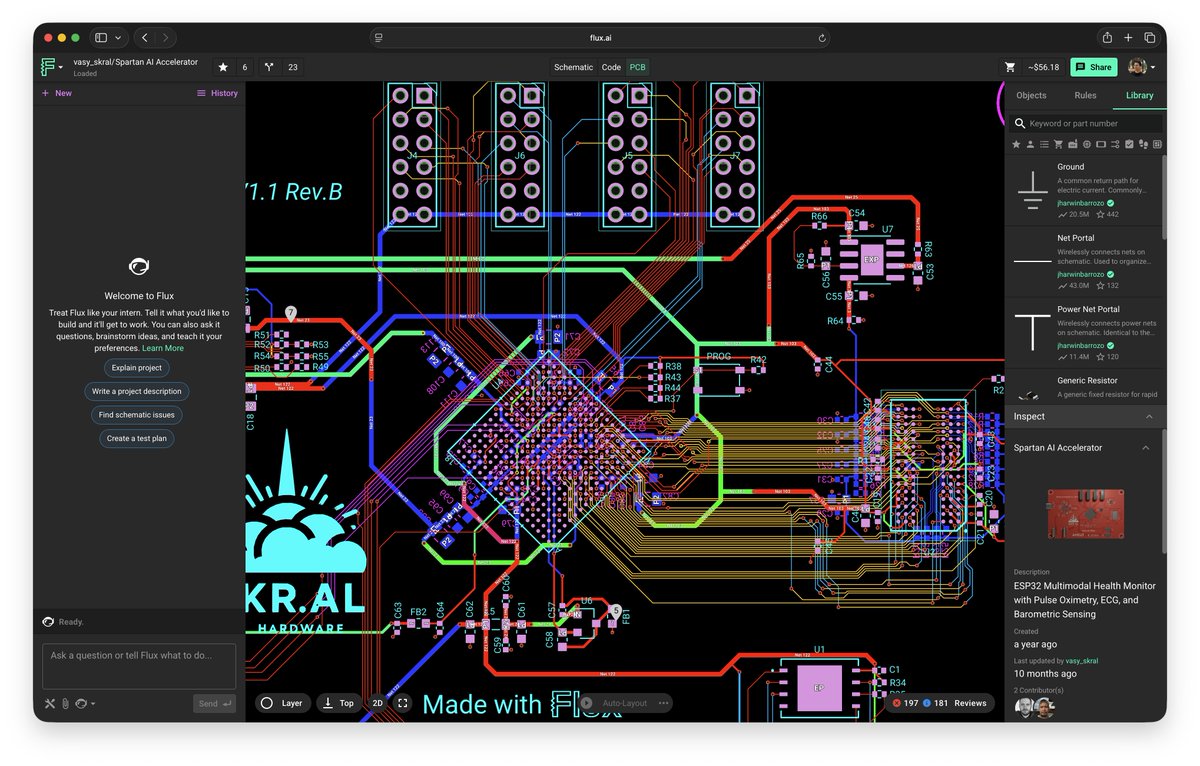Collapse the Inspect panel chevron
The image size is (1200, 766).
[x=1149, y=416]
